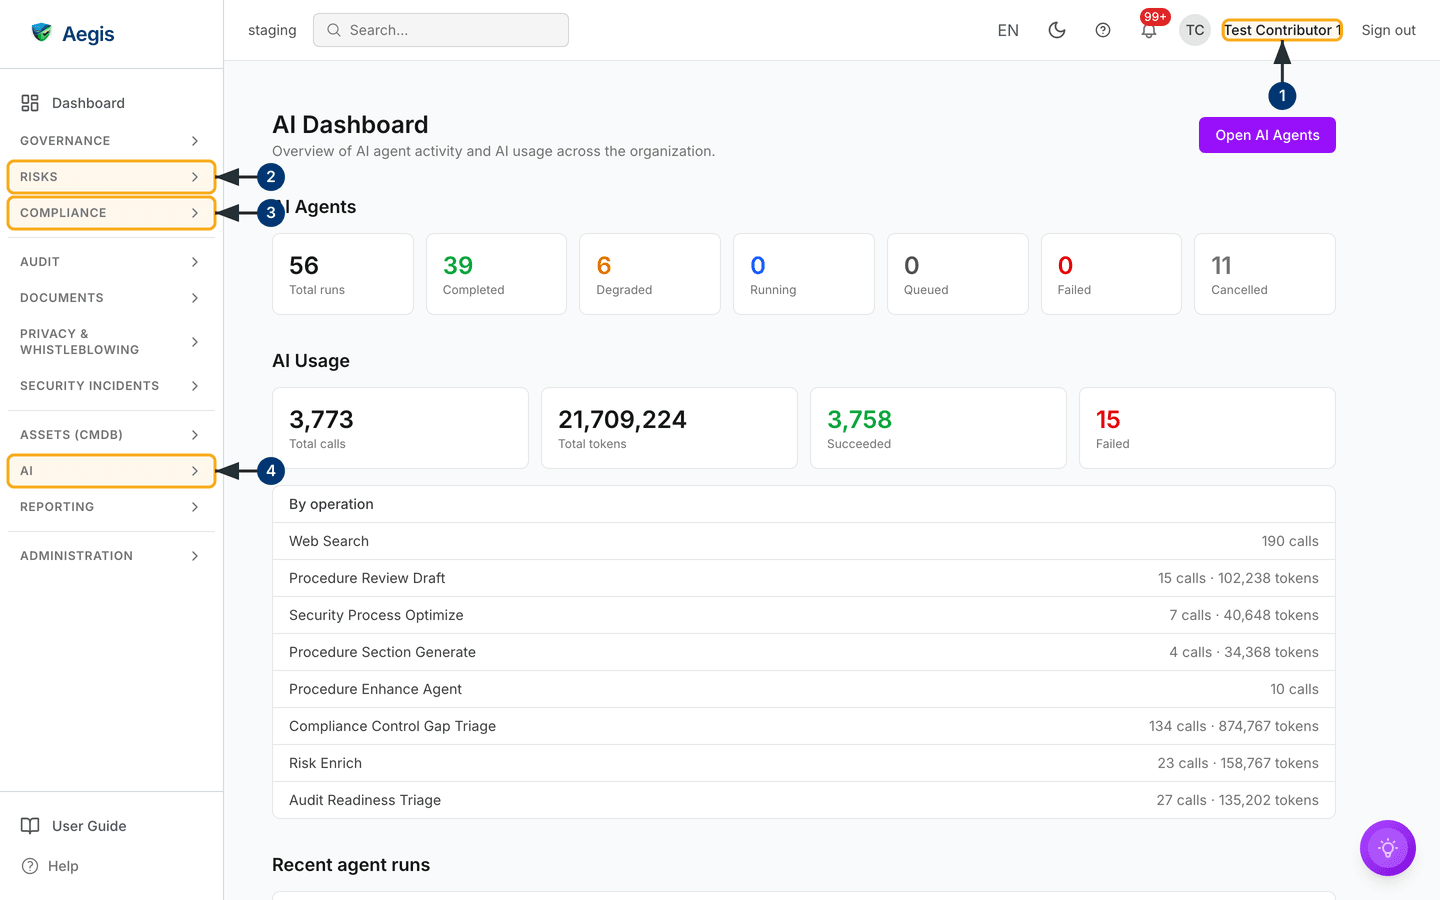Switch language via EN button
Viewport: 1440px width, 900px height.
1008,30
